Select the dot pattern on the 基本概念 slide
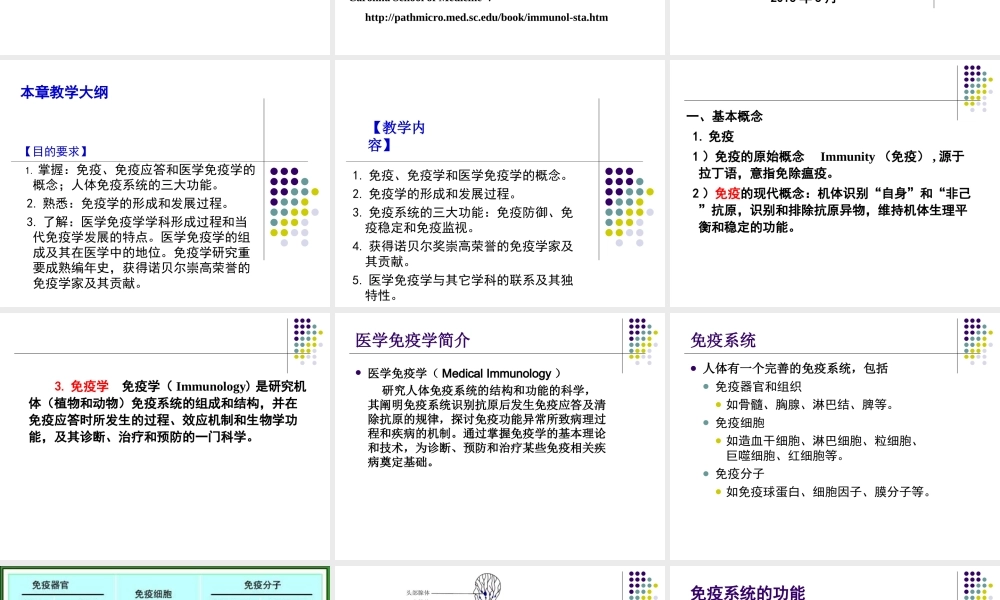 tap(974, 90)
